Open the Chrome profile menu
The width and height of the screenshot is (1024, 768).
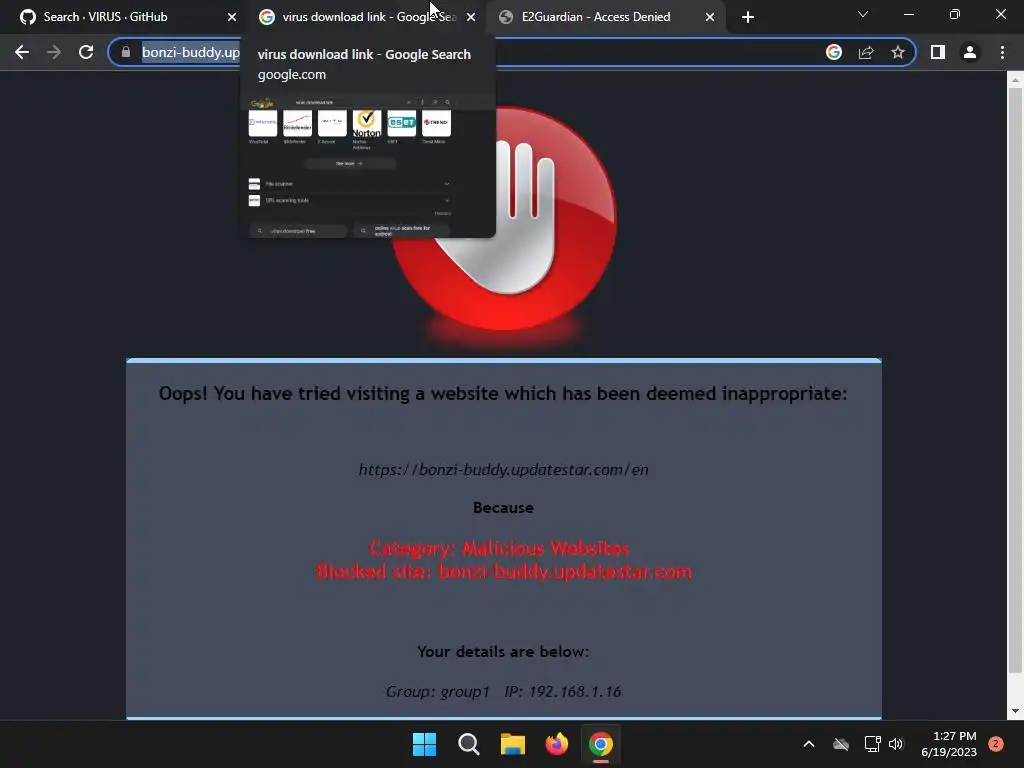[x=970, y=52]
